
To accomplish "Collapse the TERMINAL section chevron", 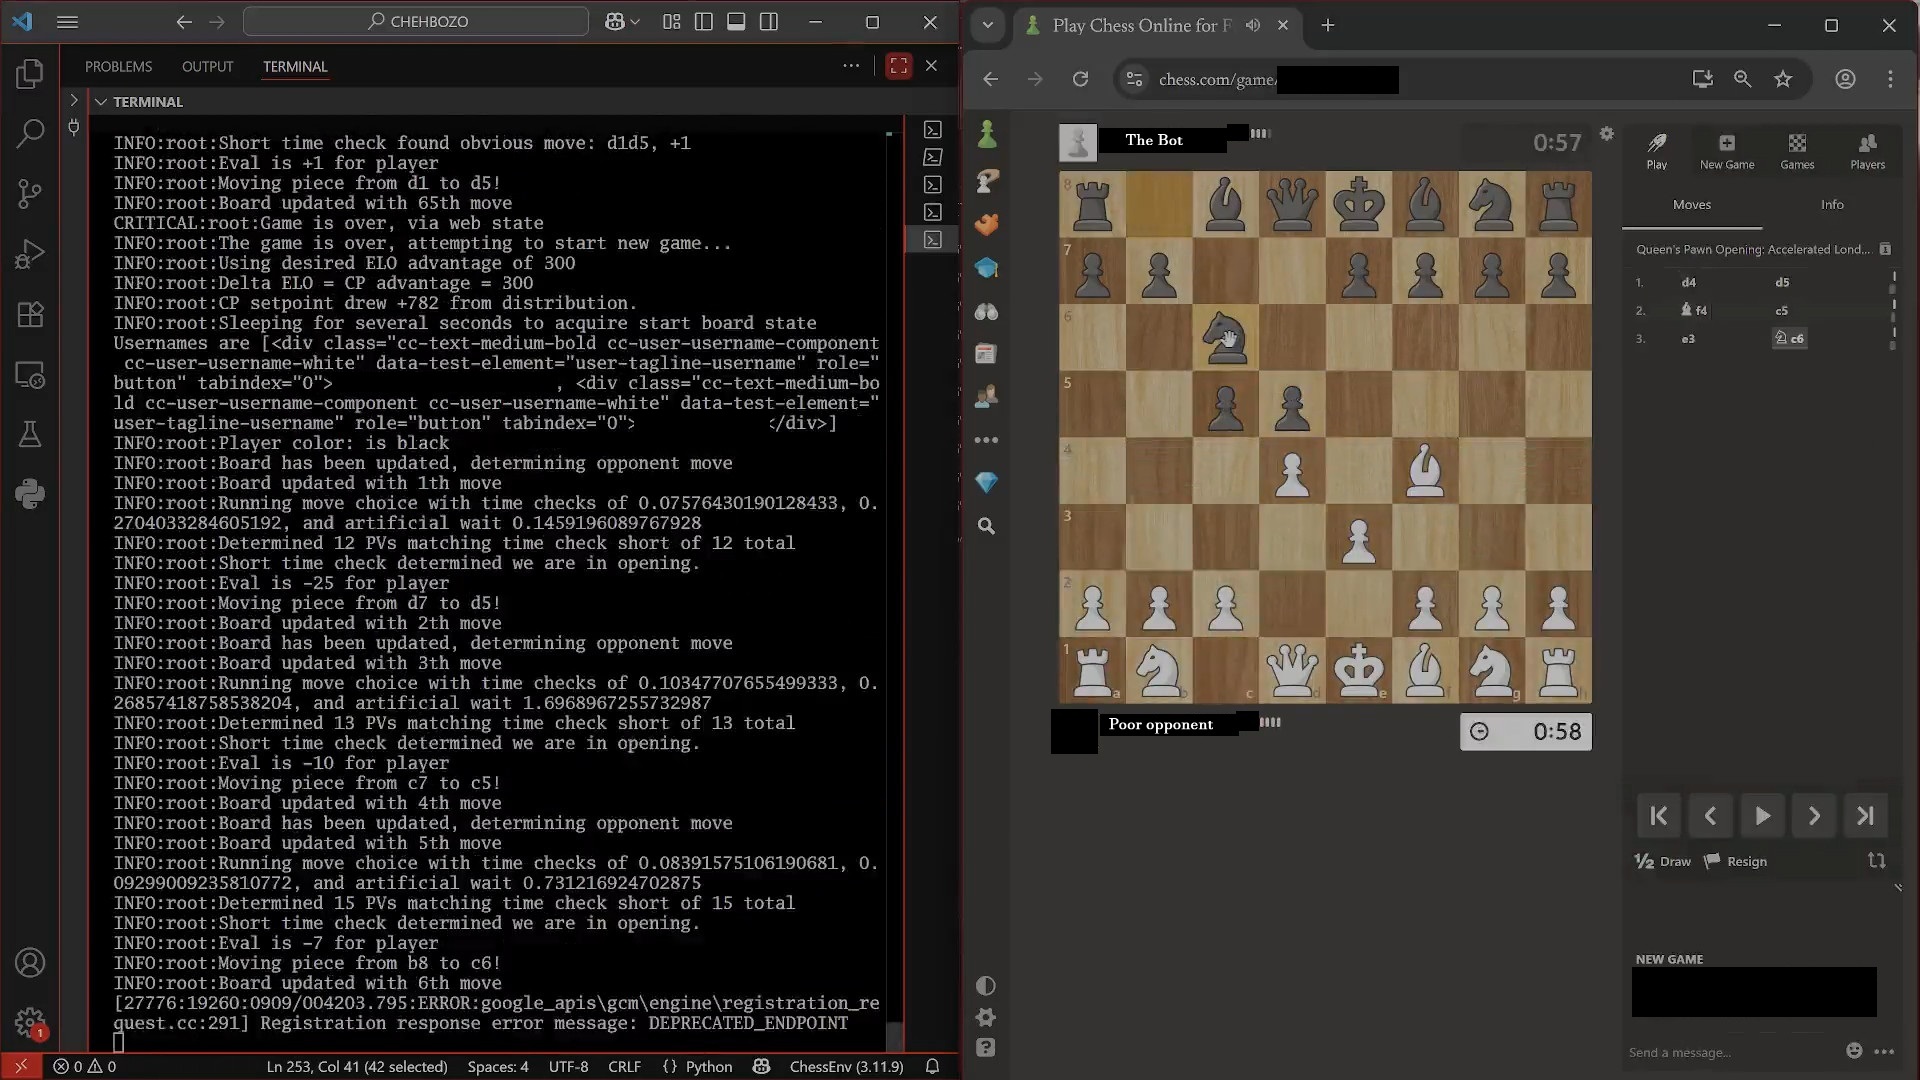I will 100,102.
